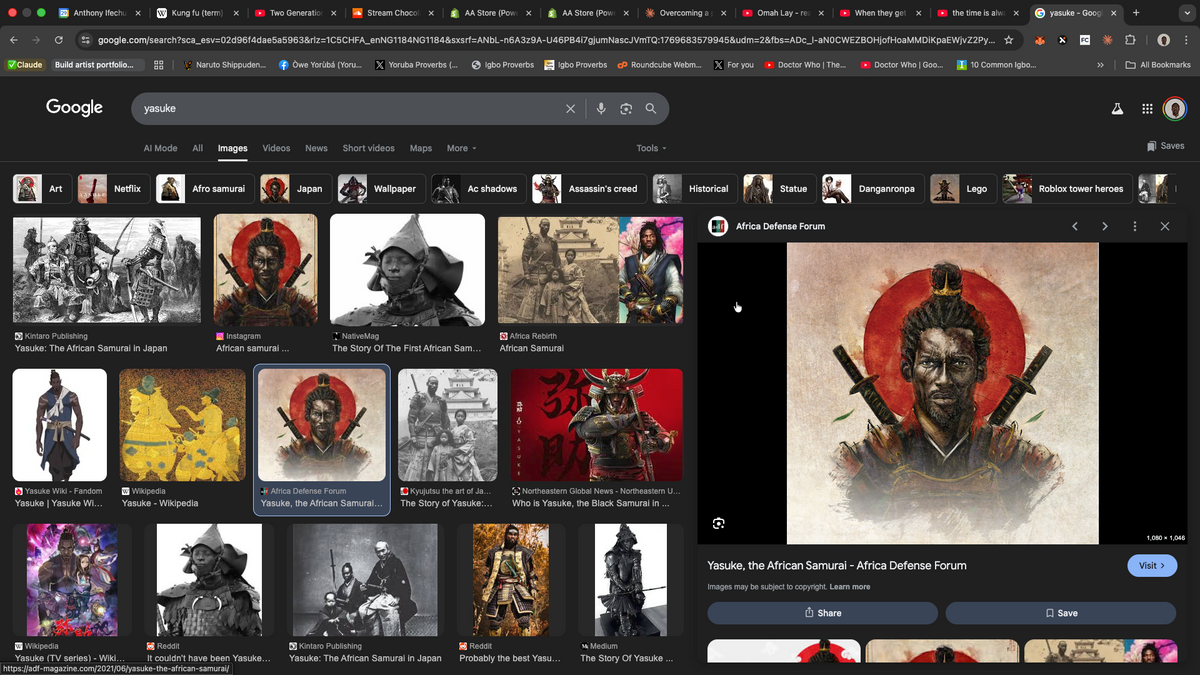Open the Chrome three-dot menu
Screen dimensions: 1200x675
[1186, 40]
